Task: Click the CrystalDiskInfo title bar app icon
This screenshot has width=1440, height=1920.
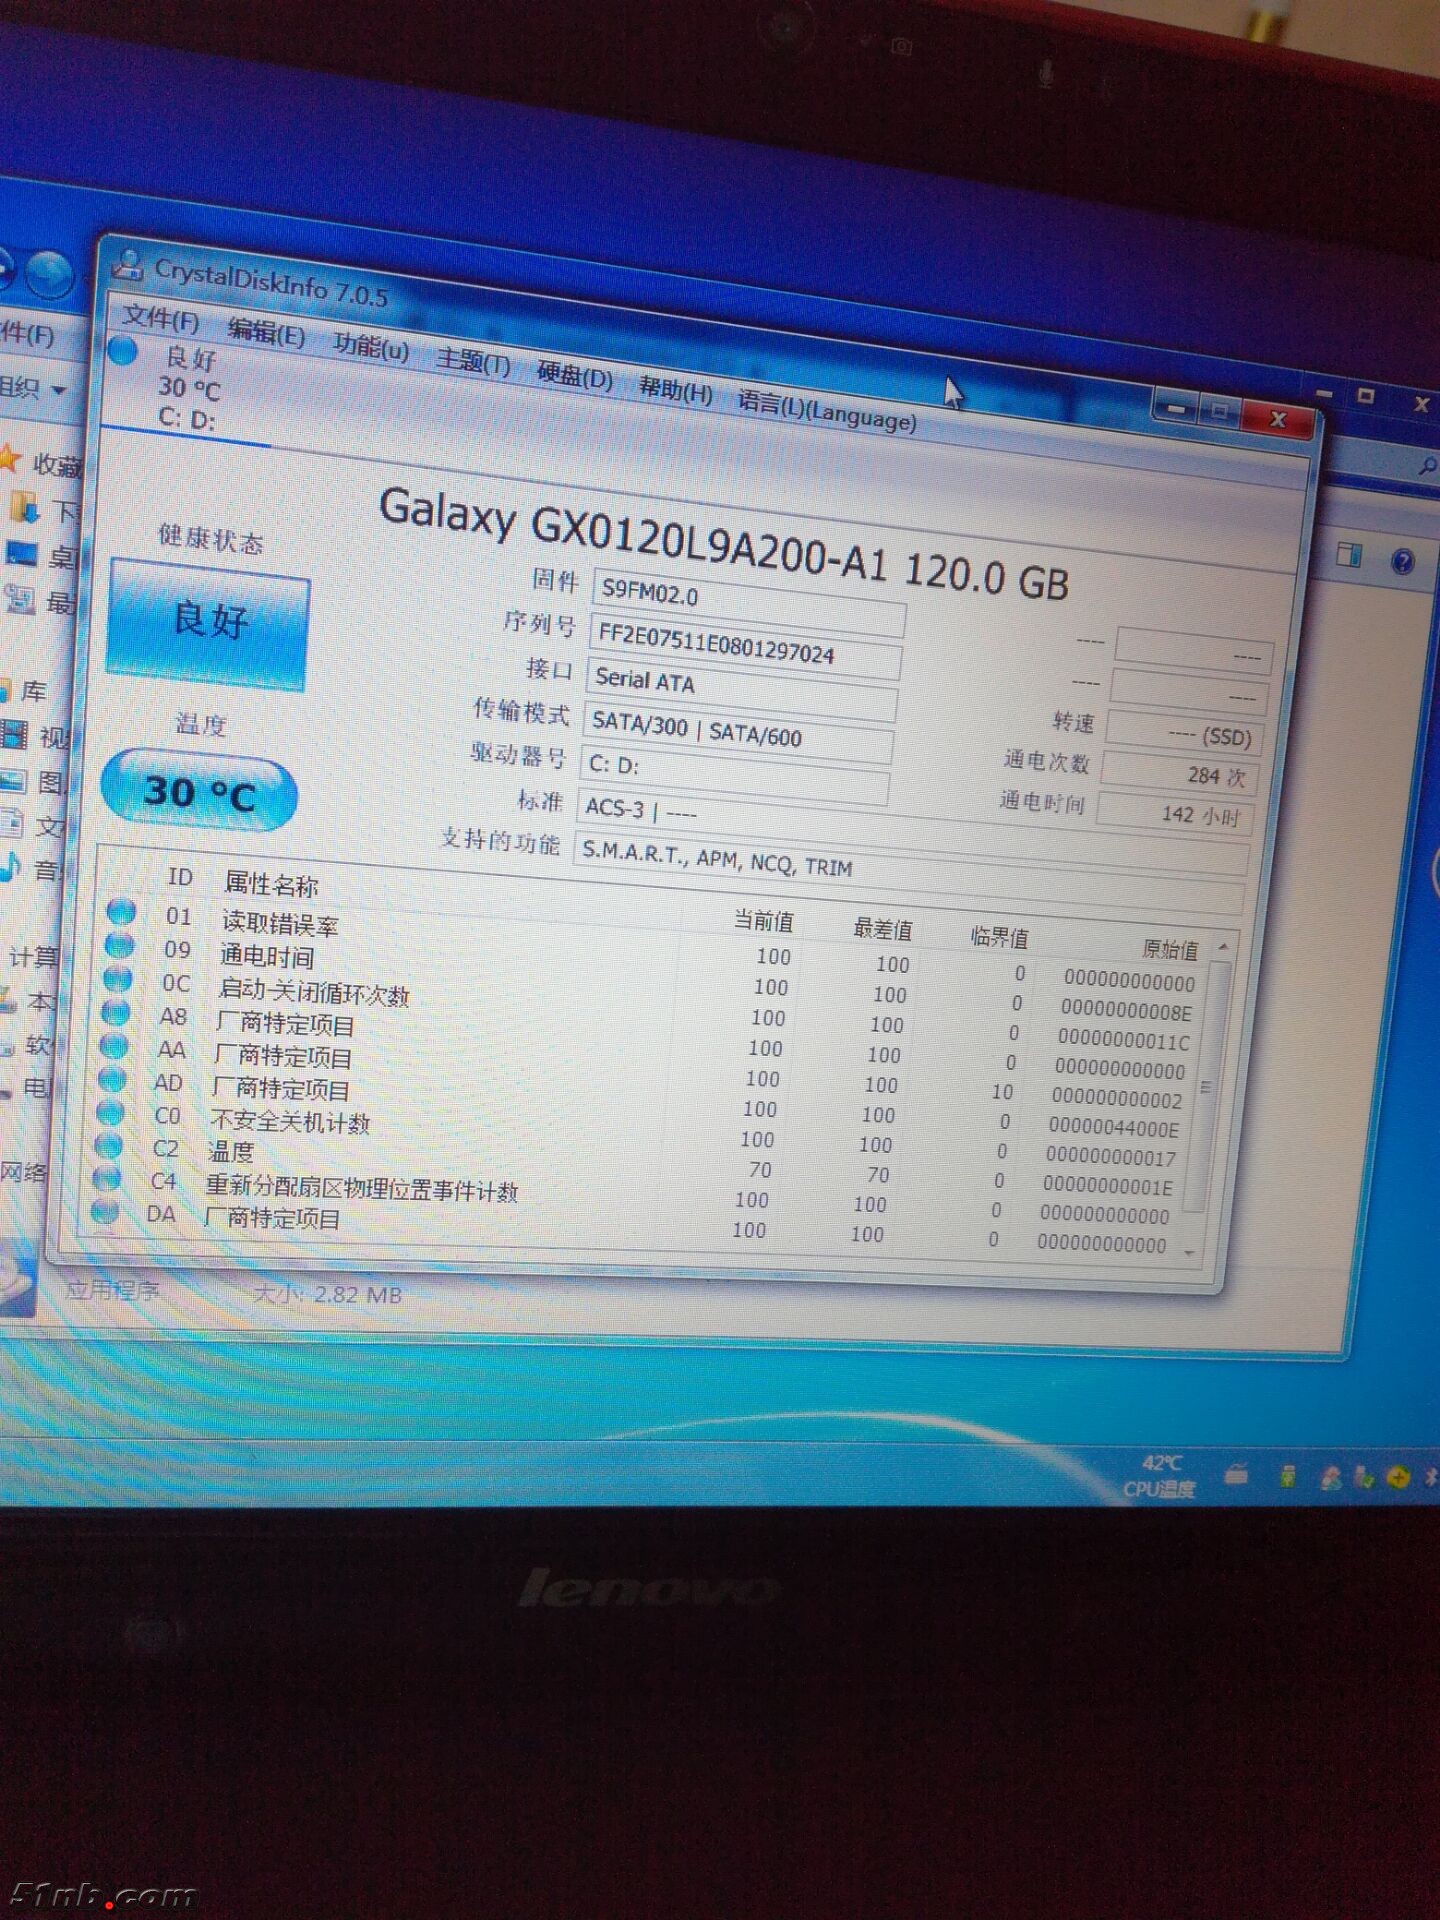Action: point(128,265)
